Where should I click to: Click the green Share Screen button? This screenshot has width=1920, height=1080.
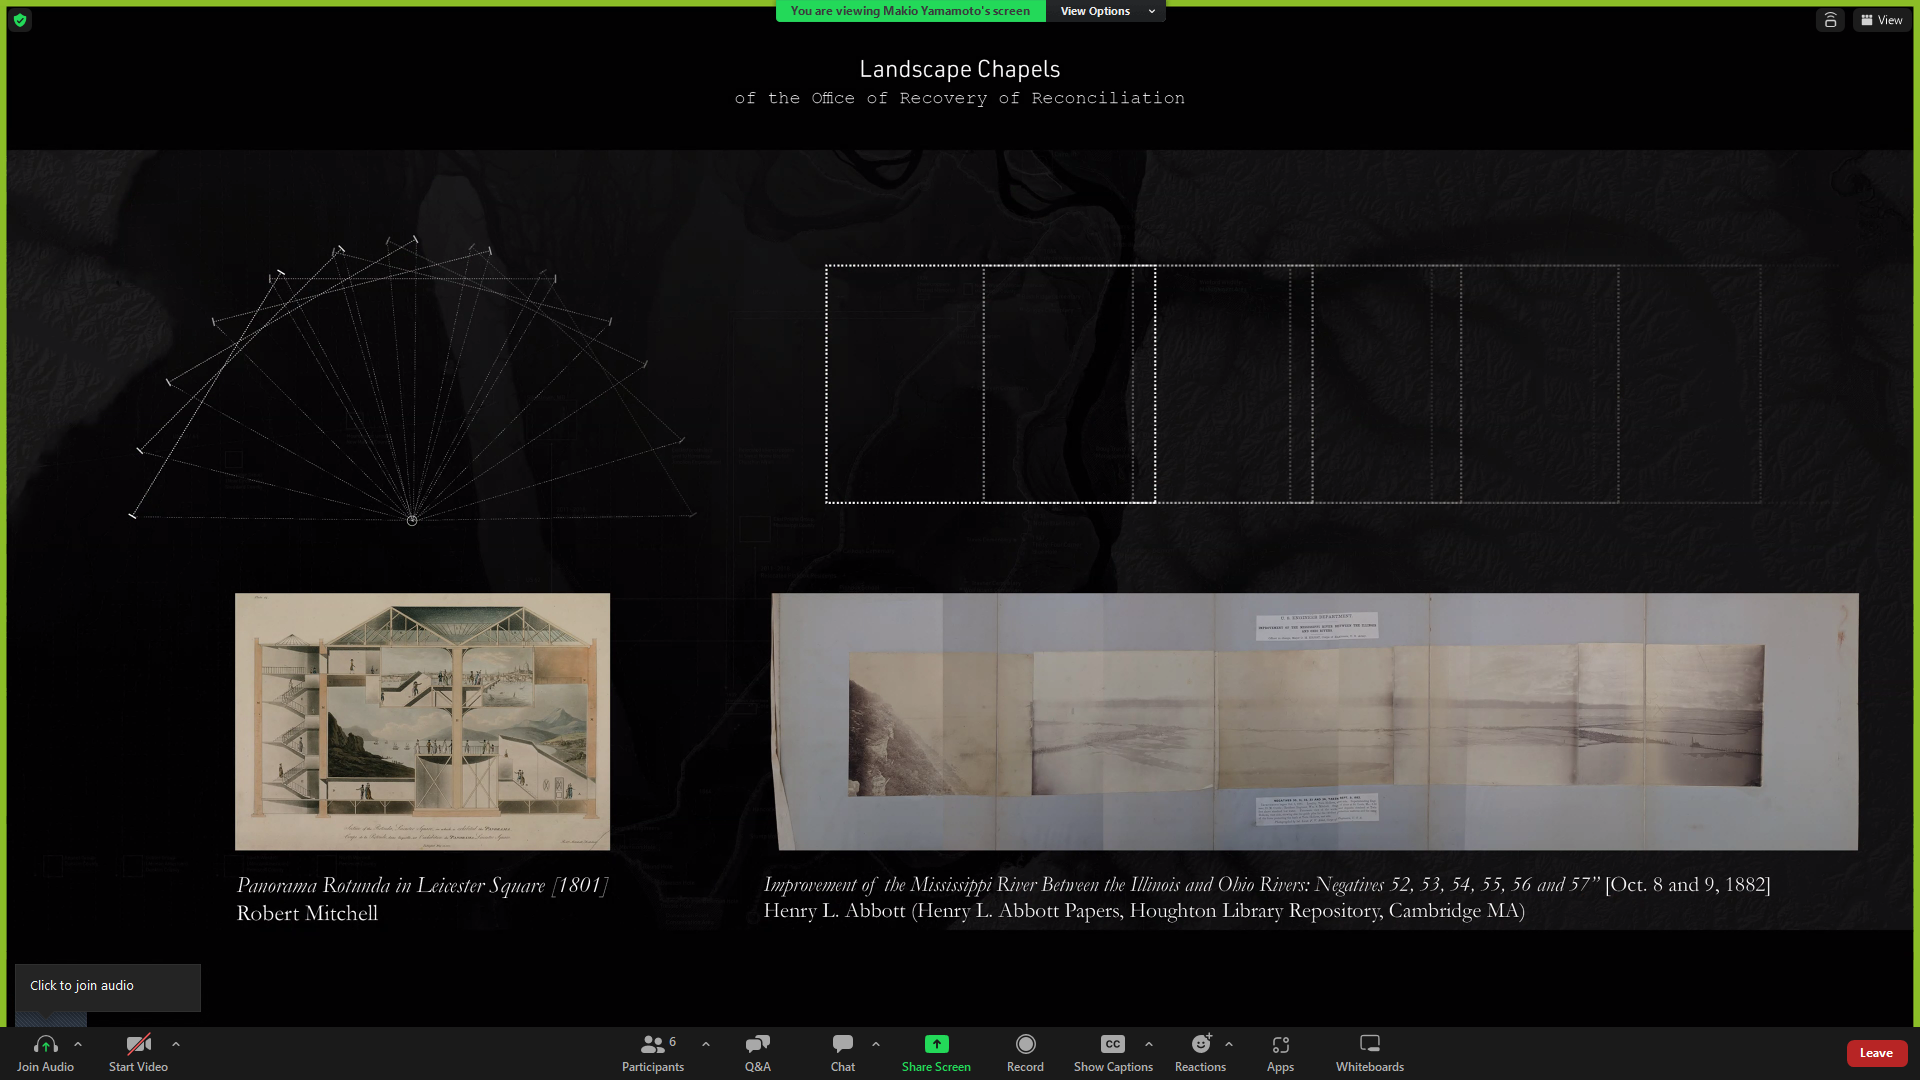point(936,1053)
